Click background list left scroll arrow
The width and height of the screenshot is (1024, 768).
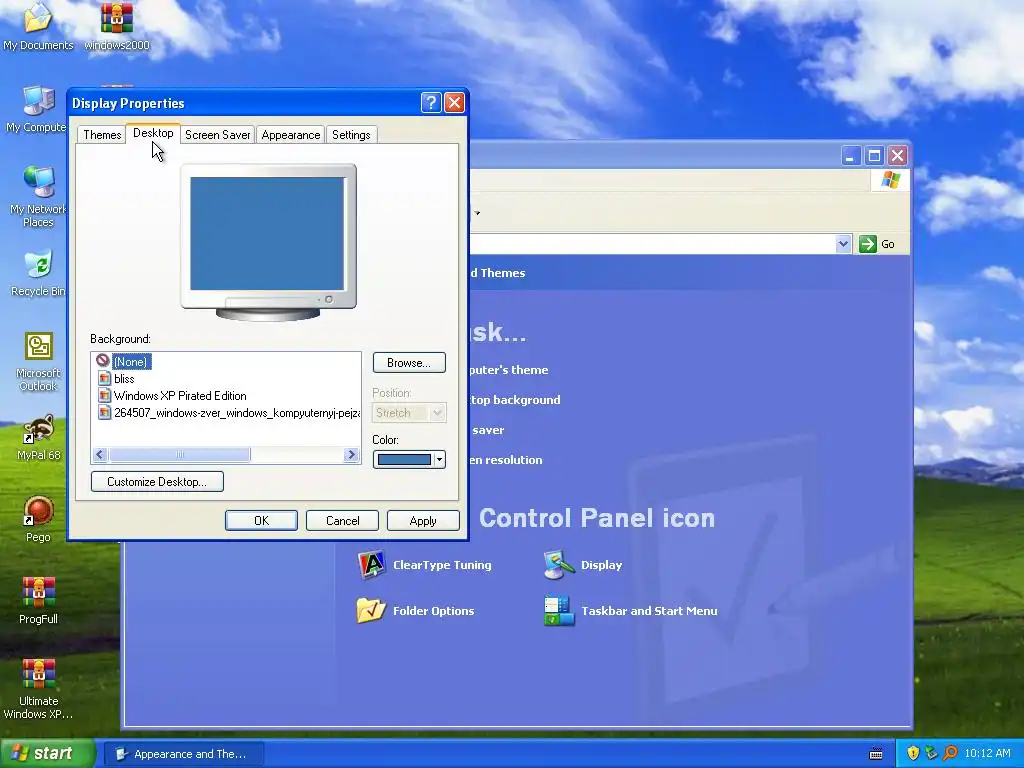(100, 455)
